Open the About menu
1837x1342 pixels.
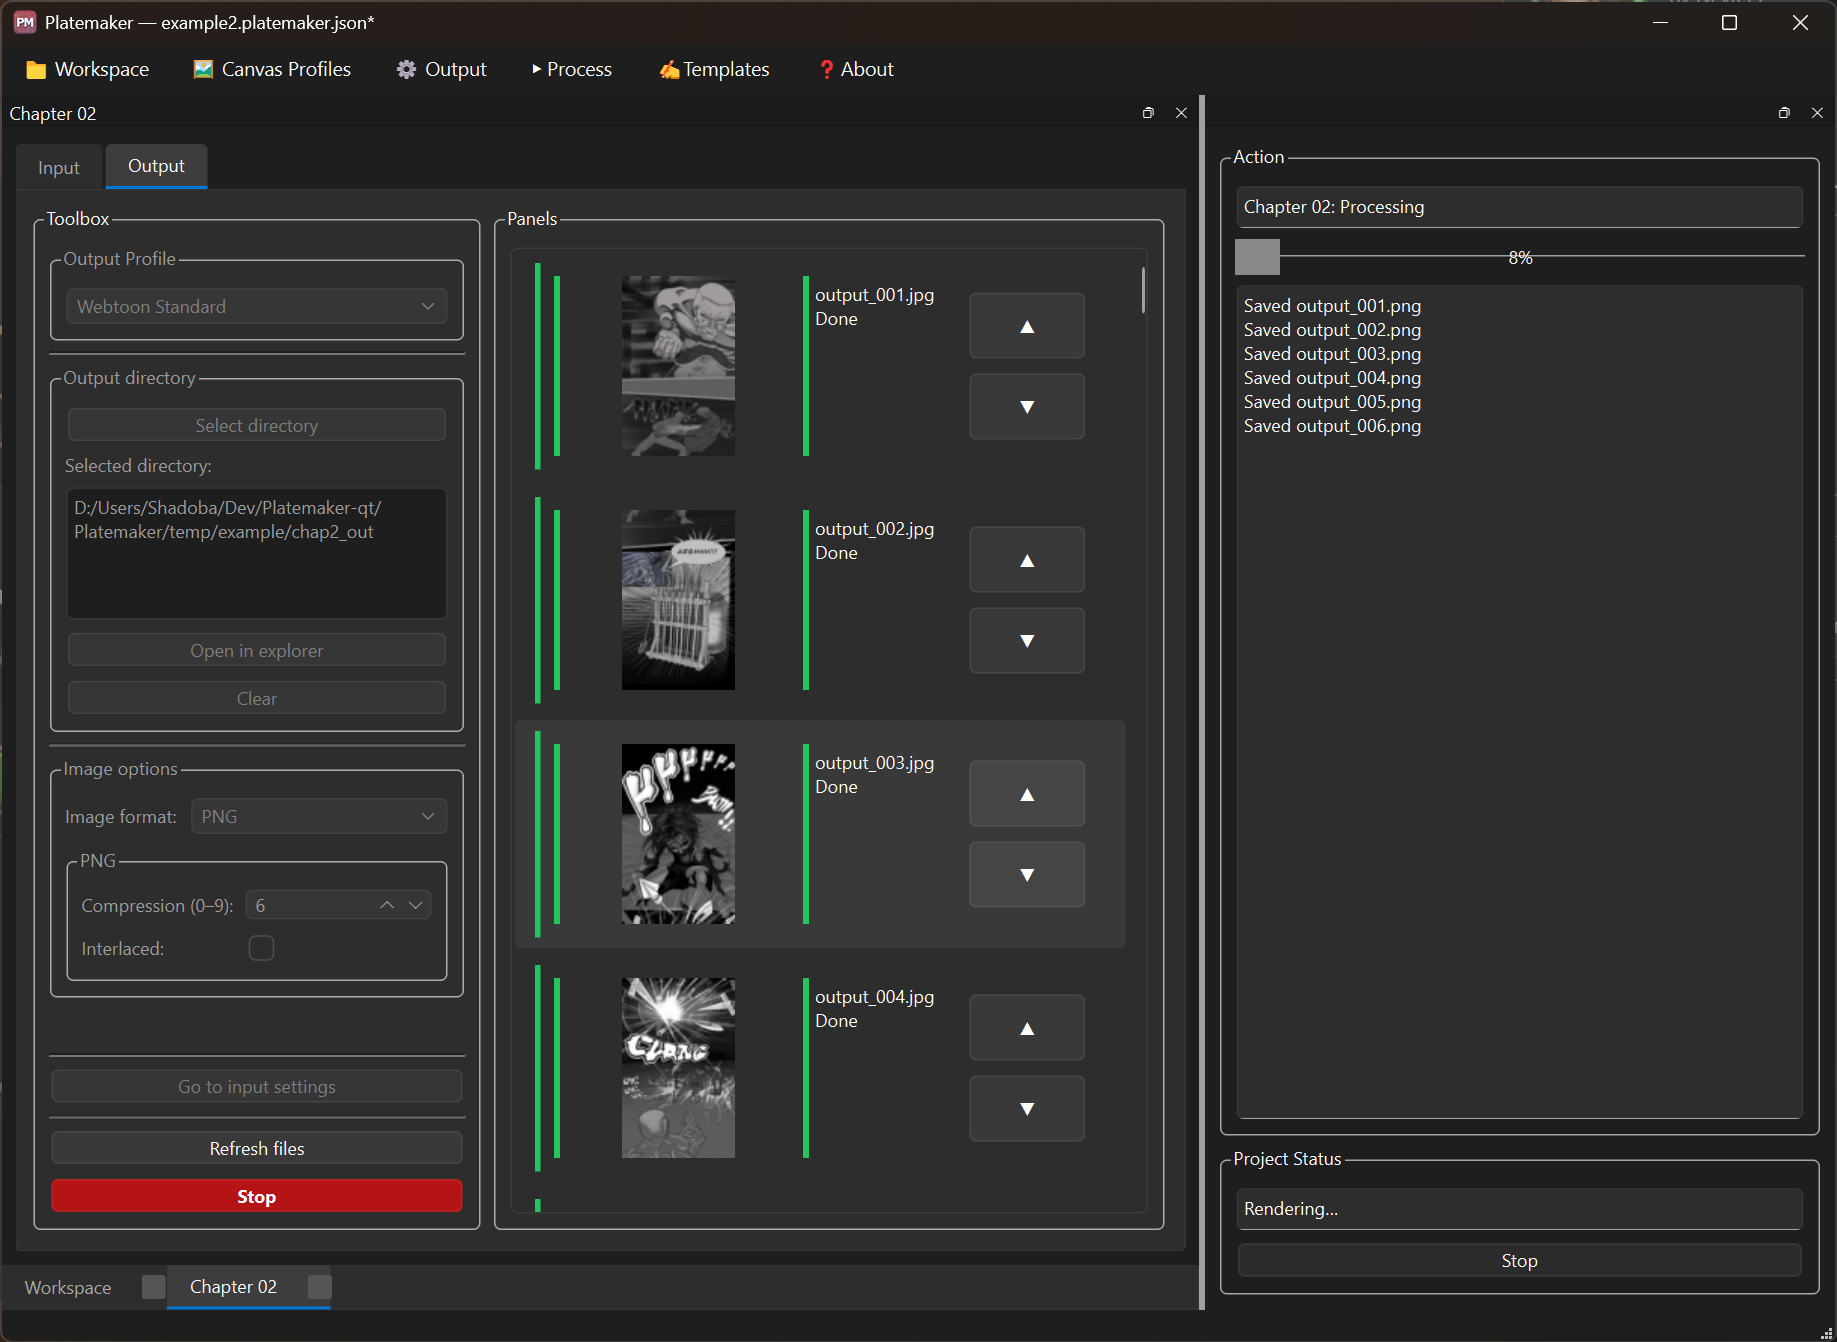pos(856,69)
